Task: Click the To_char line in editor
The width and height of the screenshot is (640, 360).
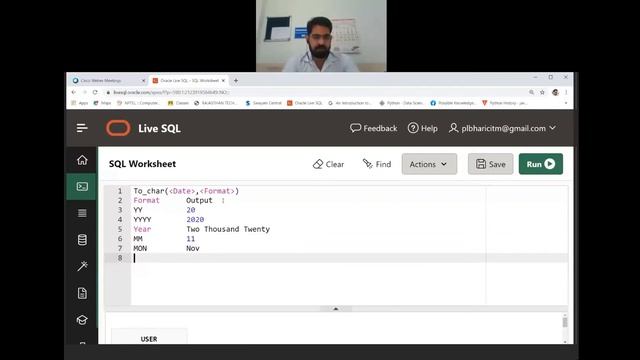Action: [x=186, y=191]
